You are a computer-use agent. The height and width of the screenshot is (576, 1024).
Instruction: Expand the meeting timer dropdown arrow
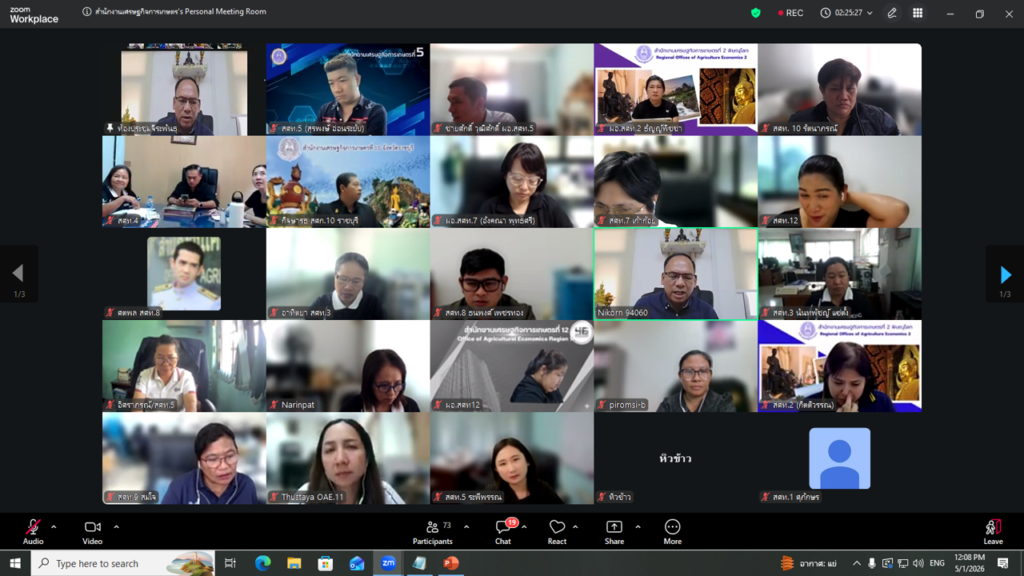tap(869, 13)
